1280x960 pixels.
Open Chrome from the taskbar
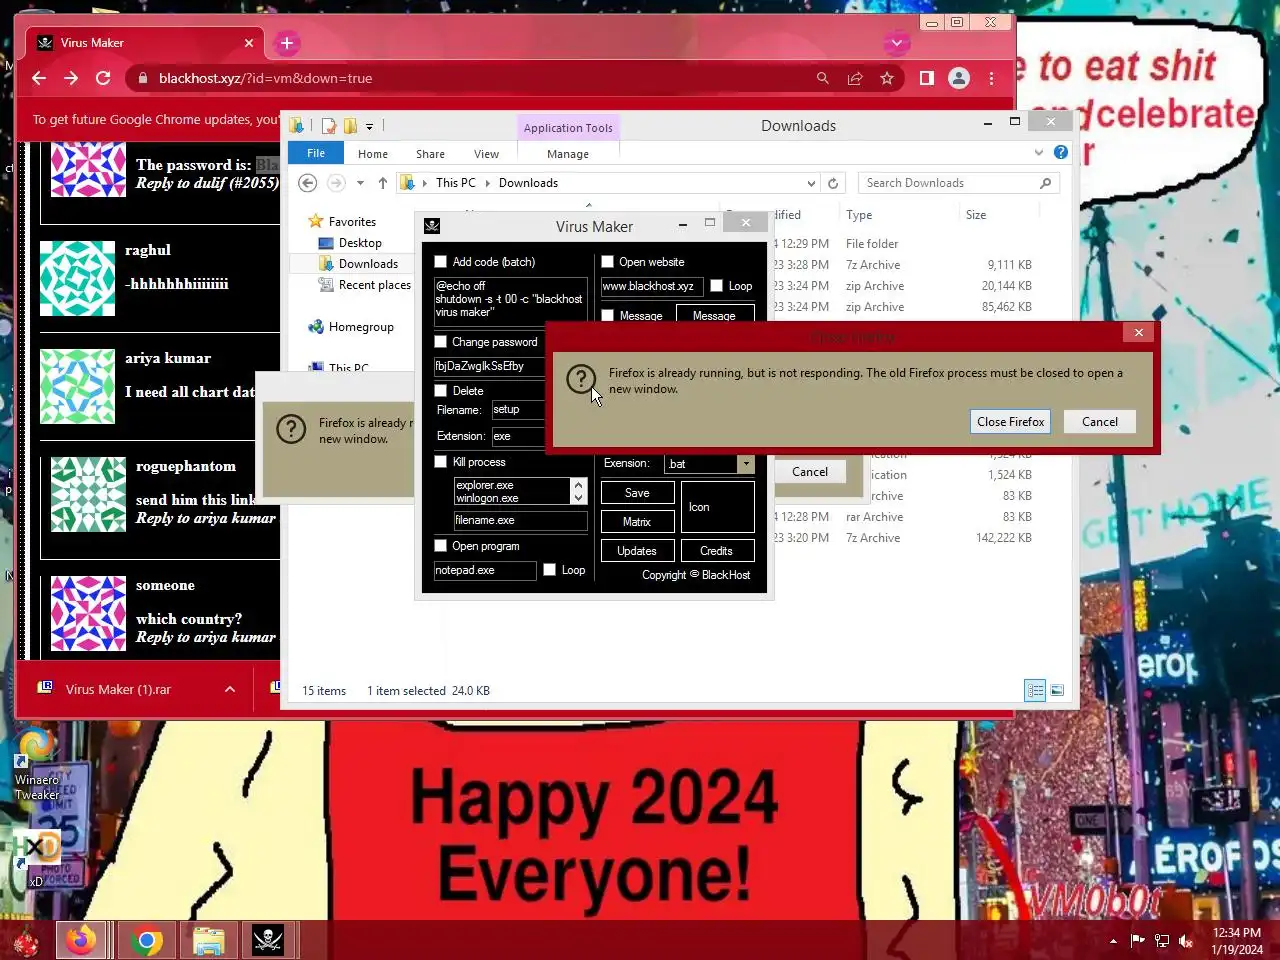146,940
